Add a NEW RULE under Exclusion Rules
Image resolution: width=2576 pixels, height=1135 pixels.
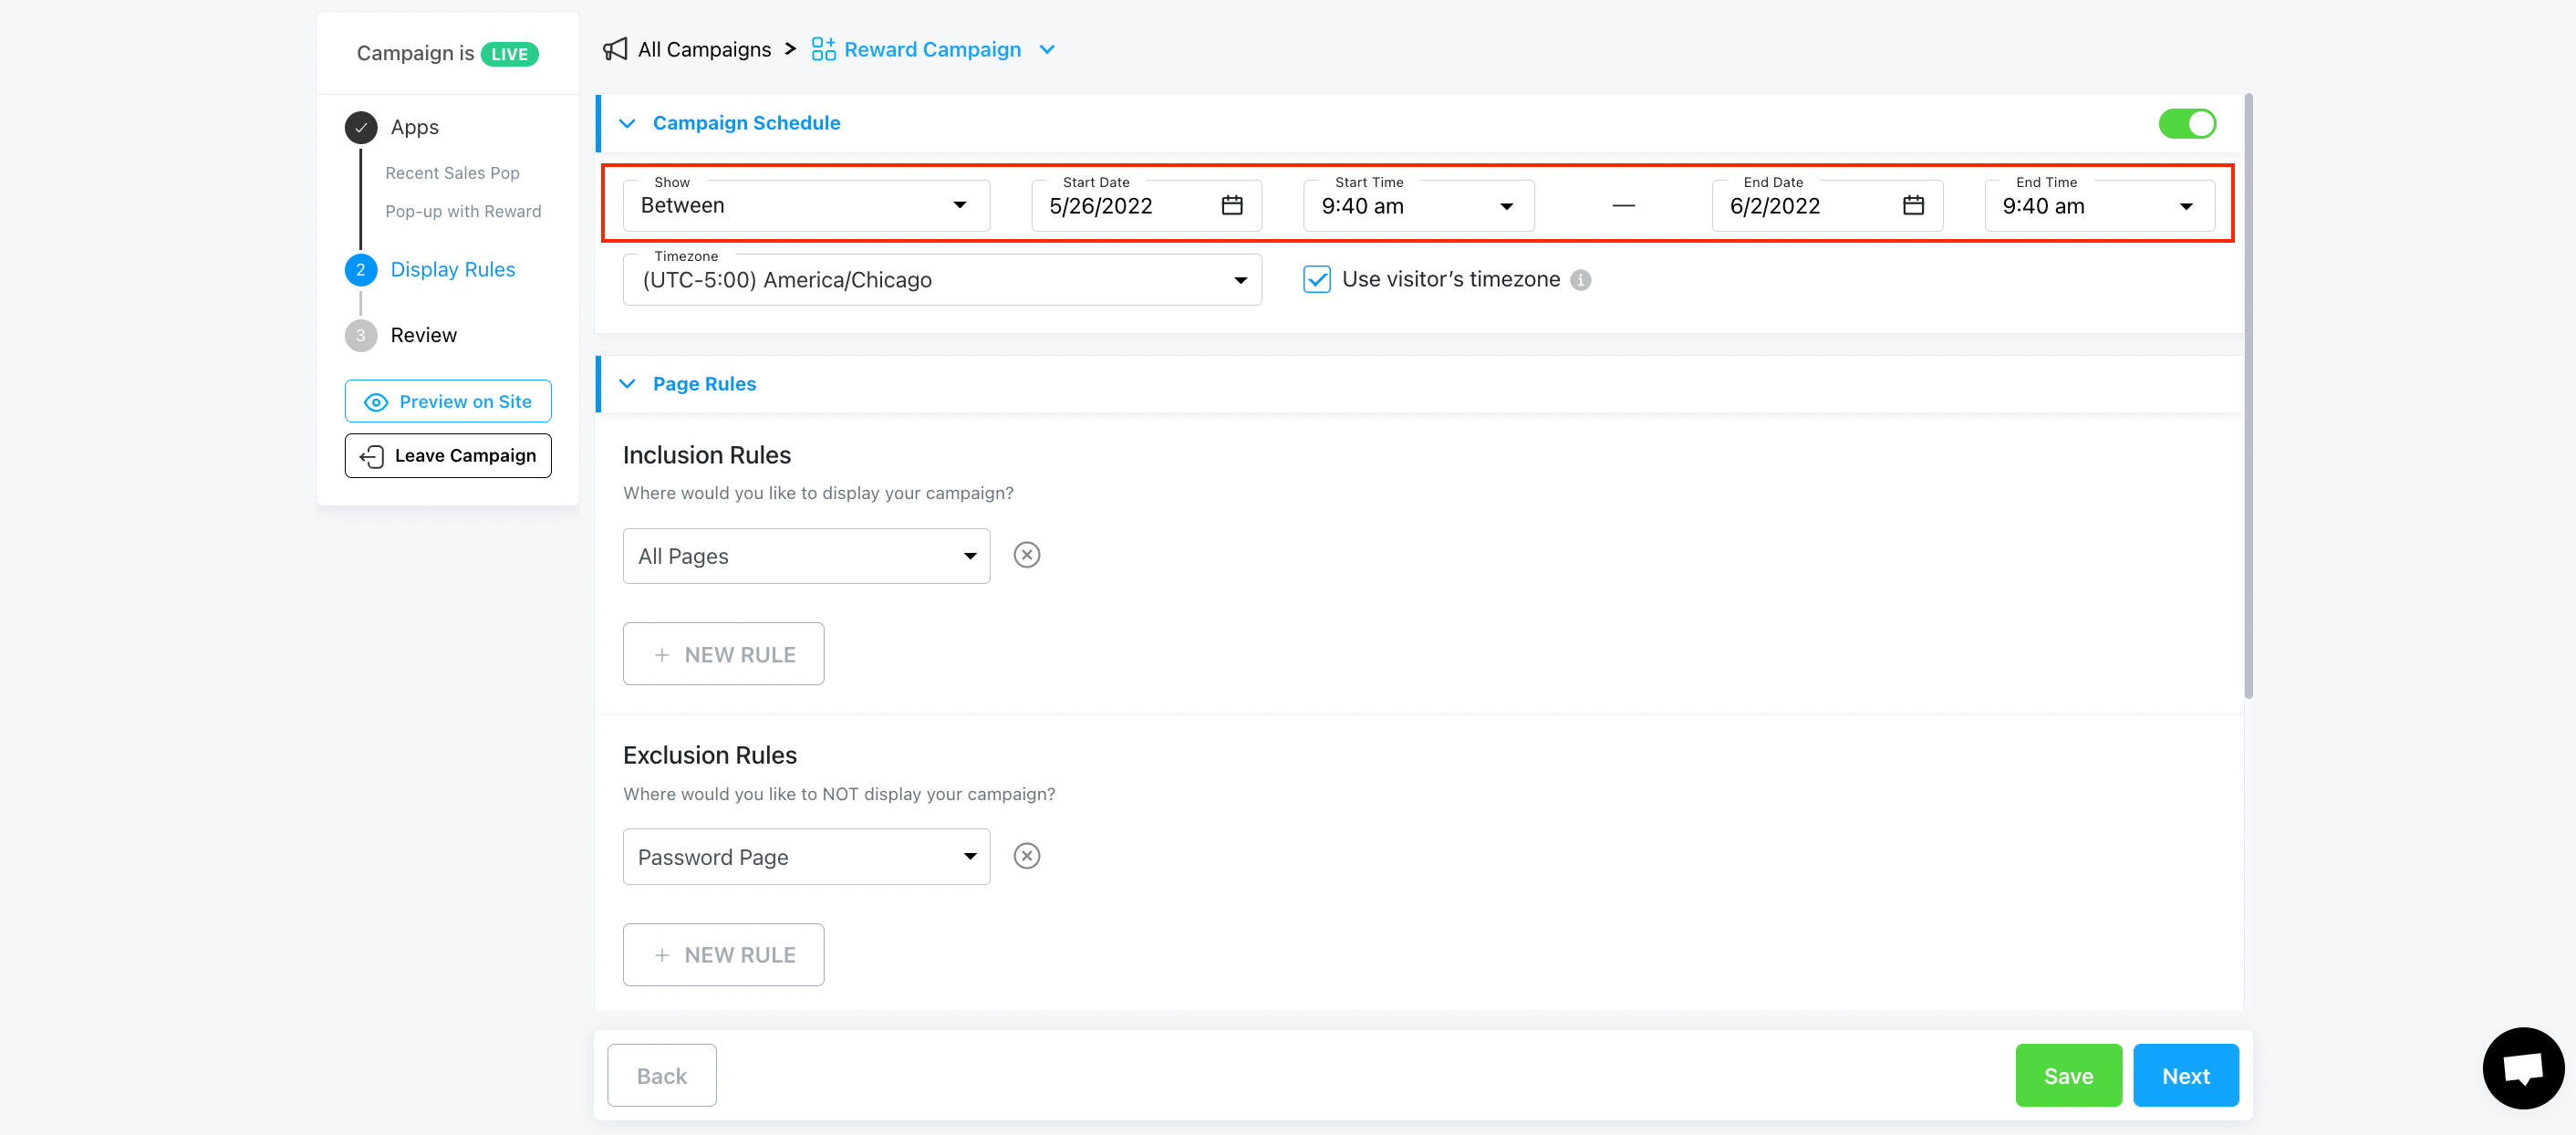tap(723, 955)
